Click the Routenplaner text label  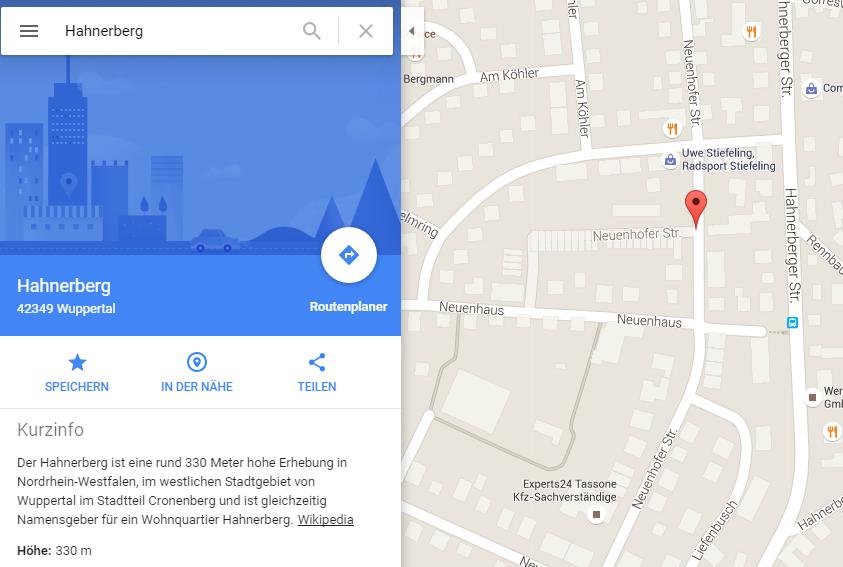coord(348,307)
